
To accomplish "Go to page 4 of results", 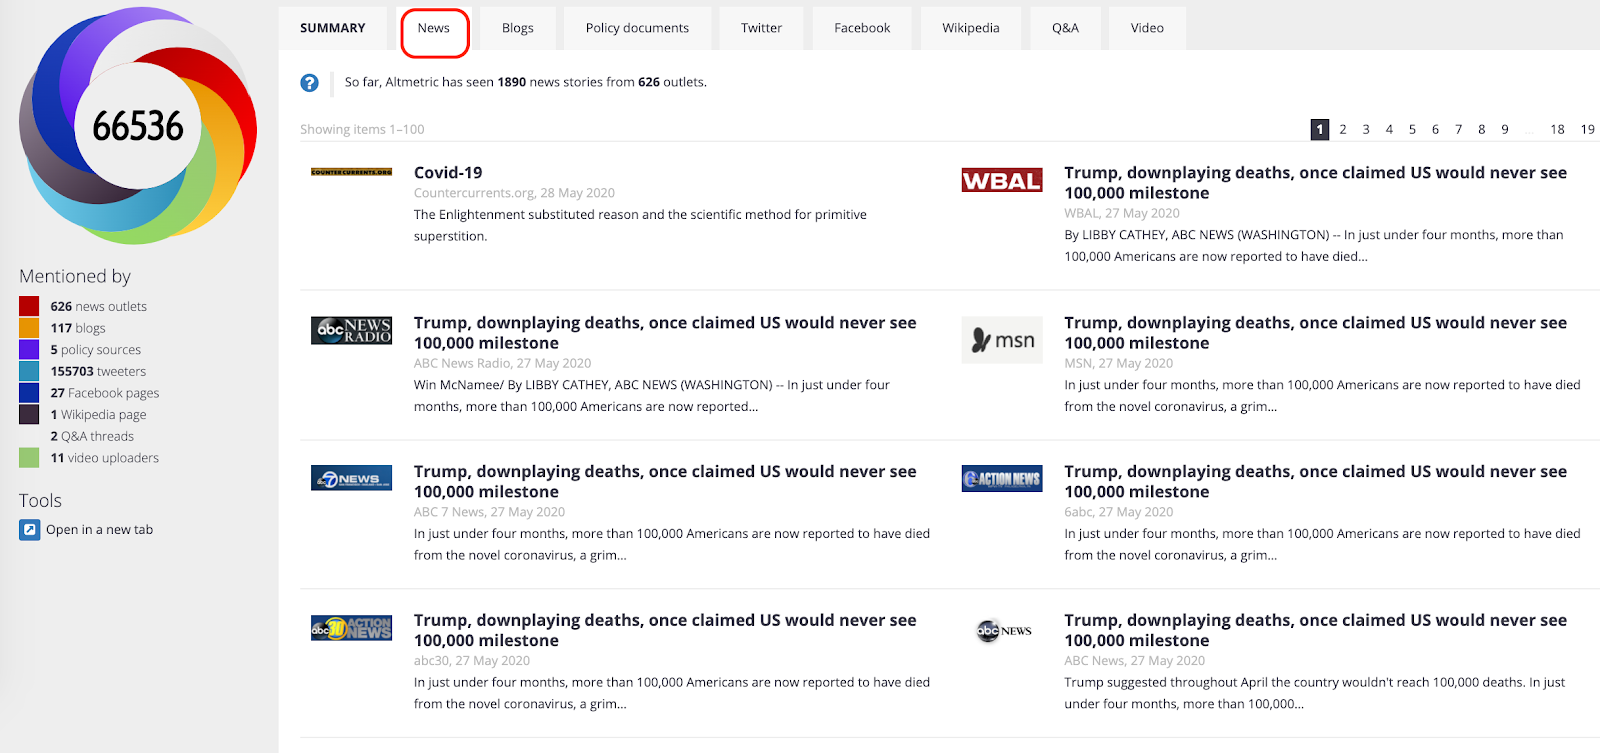I will pos(1389,129).
